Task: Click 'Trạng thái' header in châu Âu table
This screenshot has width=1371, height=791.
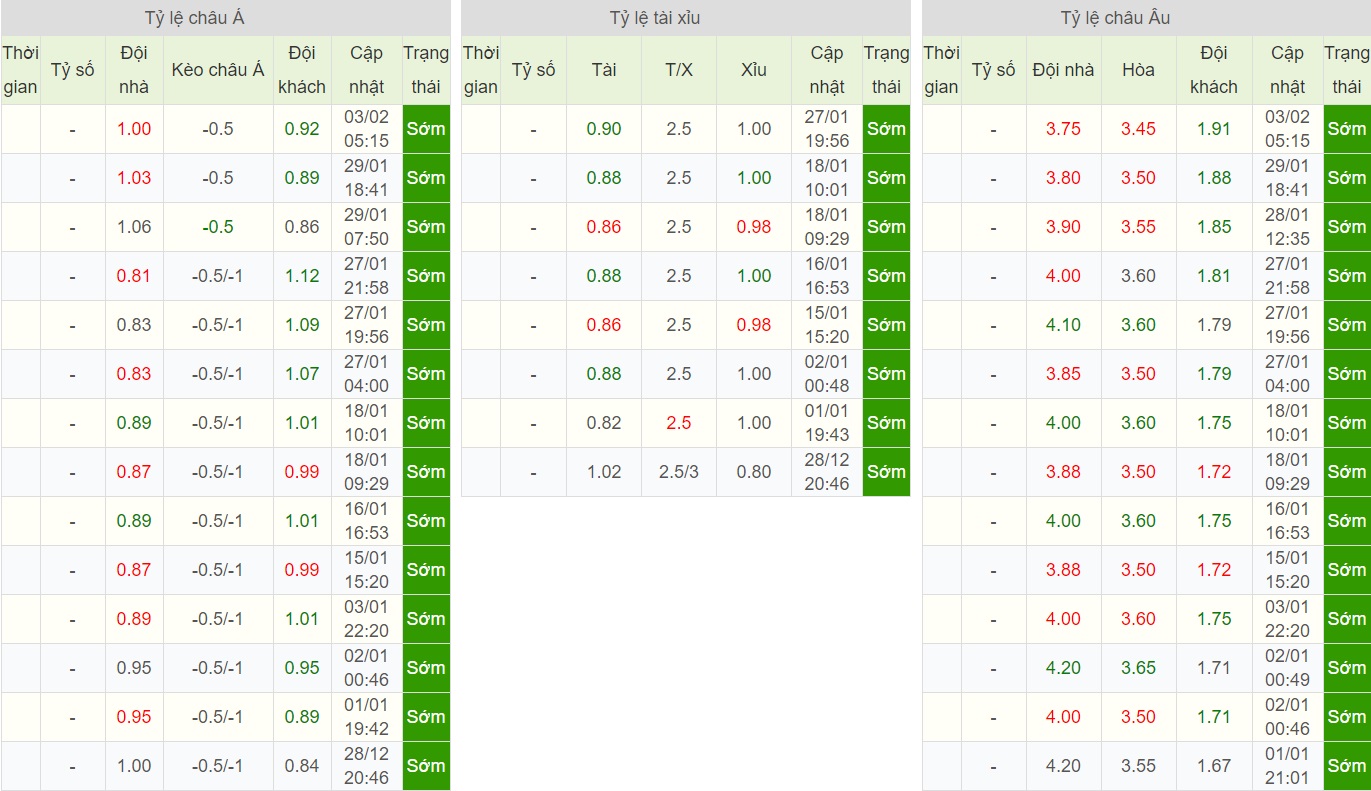Action: point(1347,70)
